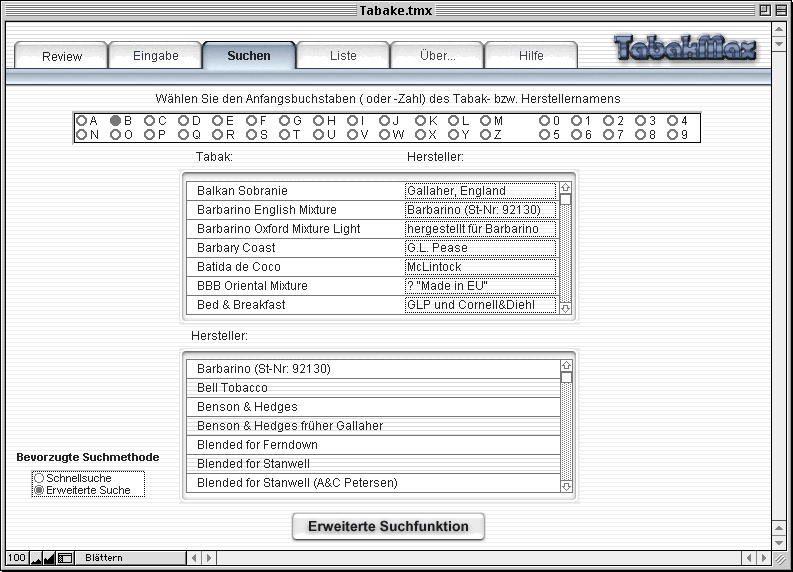Click Tabak list scroll down arrow

click(x=565, y=308)
